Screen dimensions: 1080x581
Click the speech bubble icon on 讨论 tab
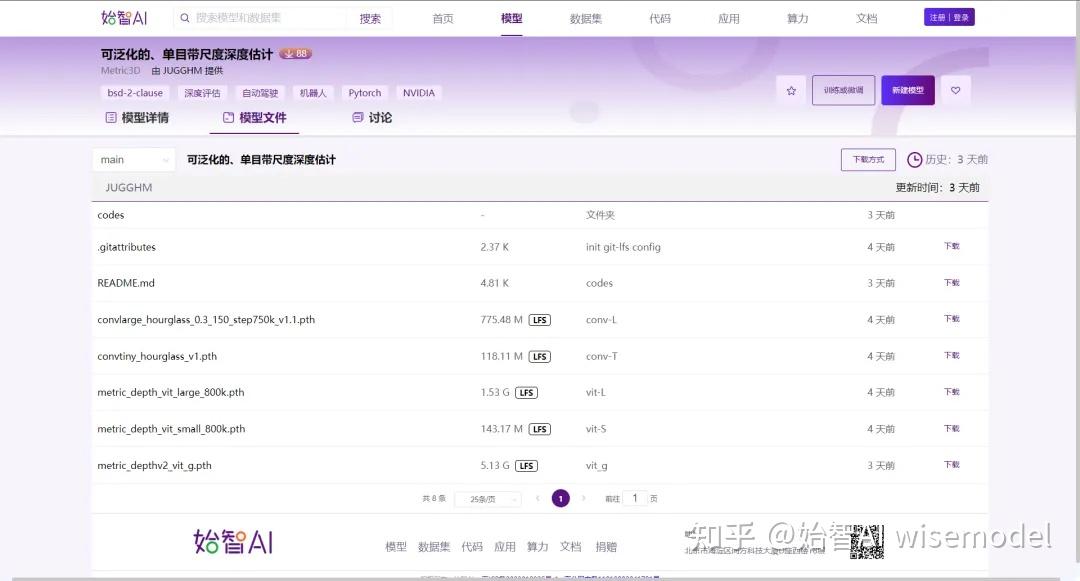coord(358,118)
